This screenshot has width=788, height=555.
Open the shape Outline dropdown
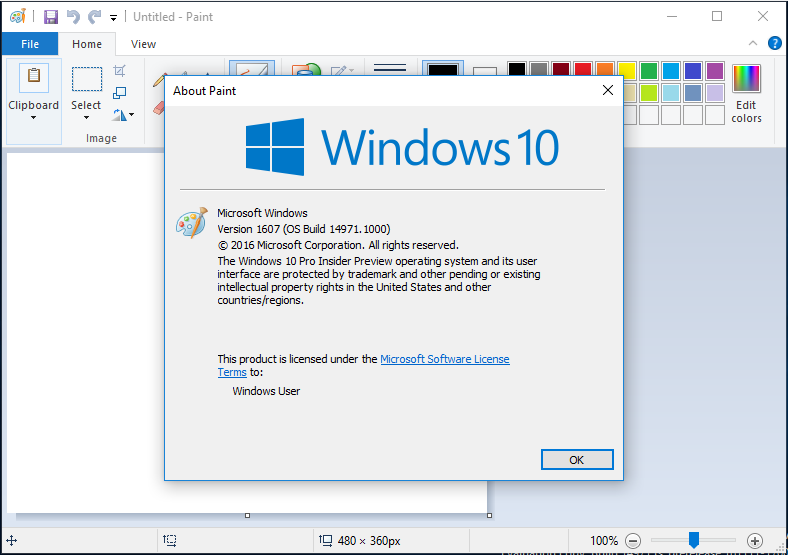pyautogui.click(x=342, y=70)
